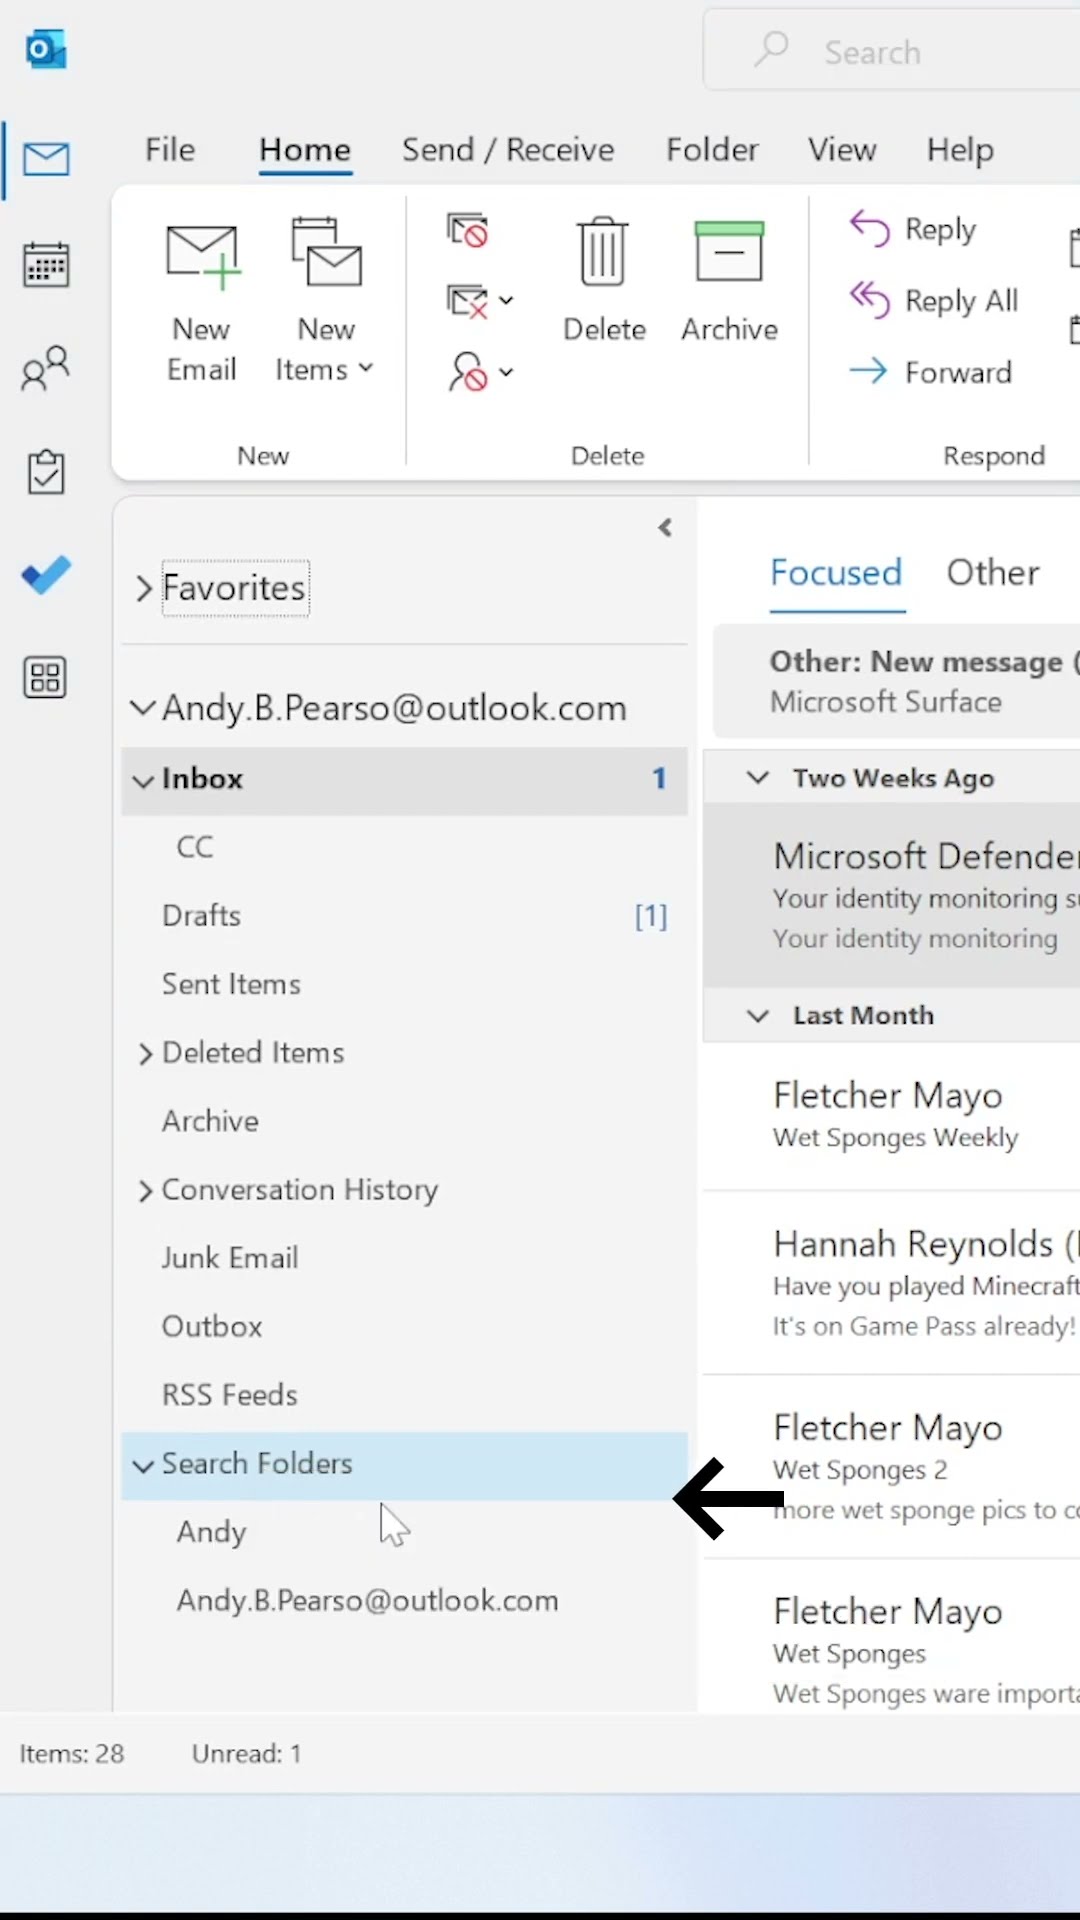
Task: Click in the Search box
Action: click(x=892, y=51)
